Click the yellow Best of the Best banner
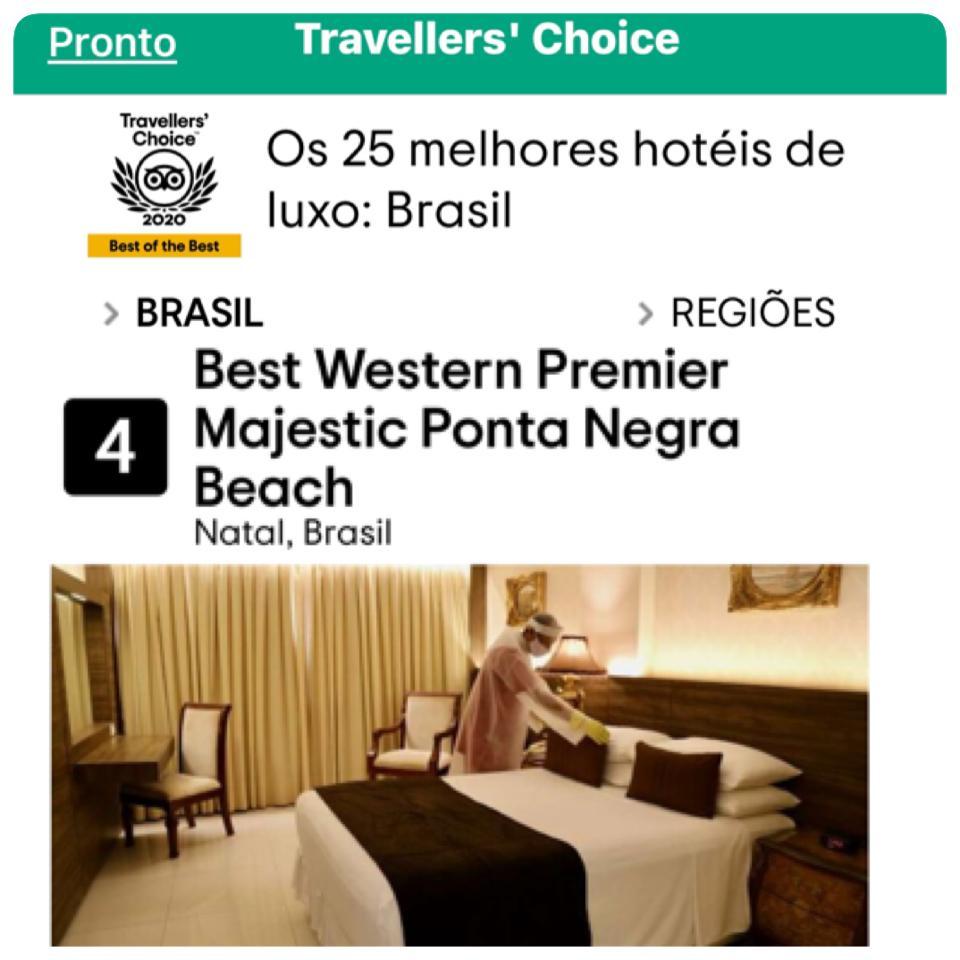This screenshot has width=960, height=960. click(x=164, y=246)
